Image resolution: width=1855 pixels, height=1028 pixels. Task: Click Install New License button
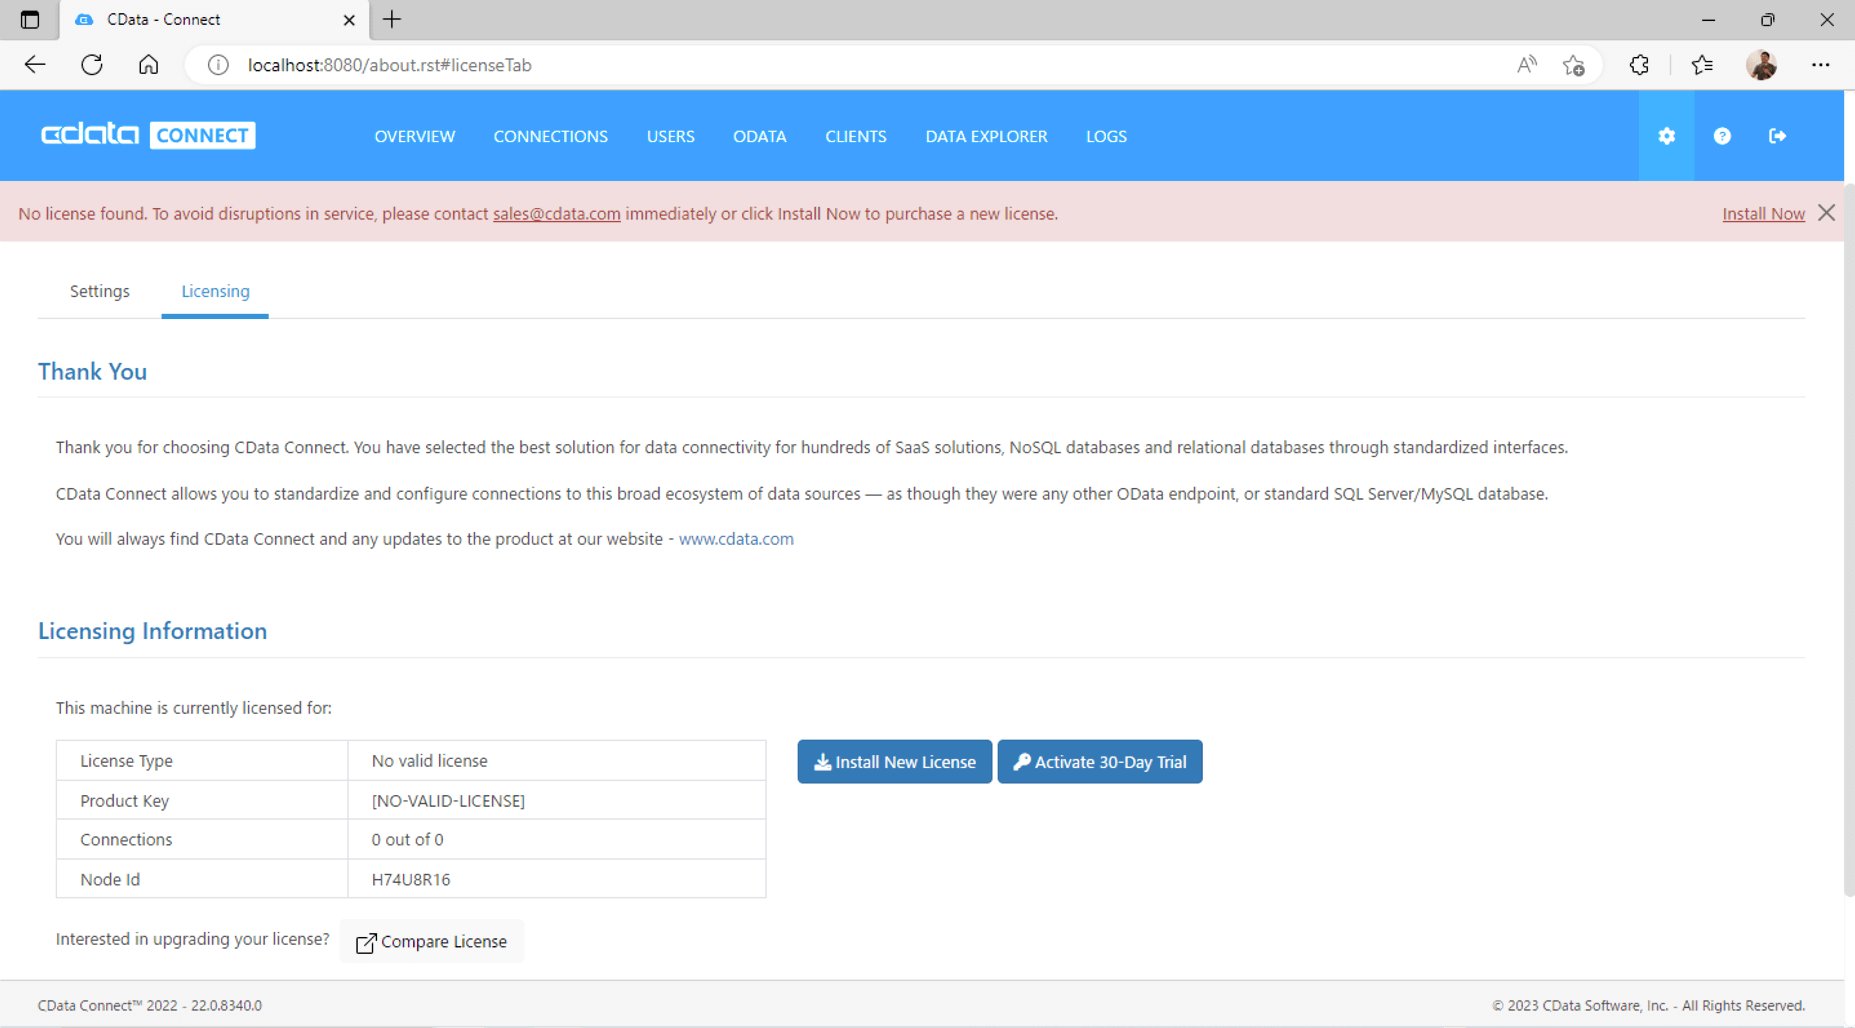coord(895,762)
